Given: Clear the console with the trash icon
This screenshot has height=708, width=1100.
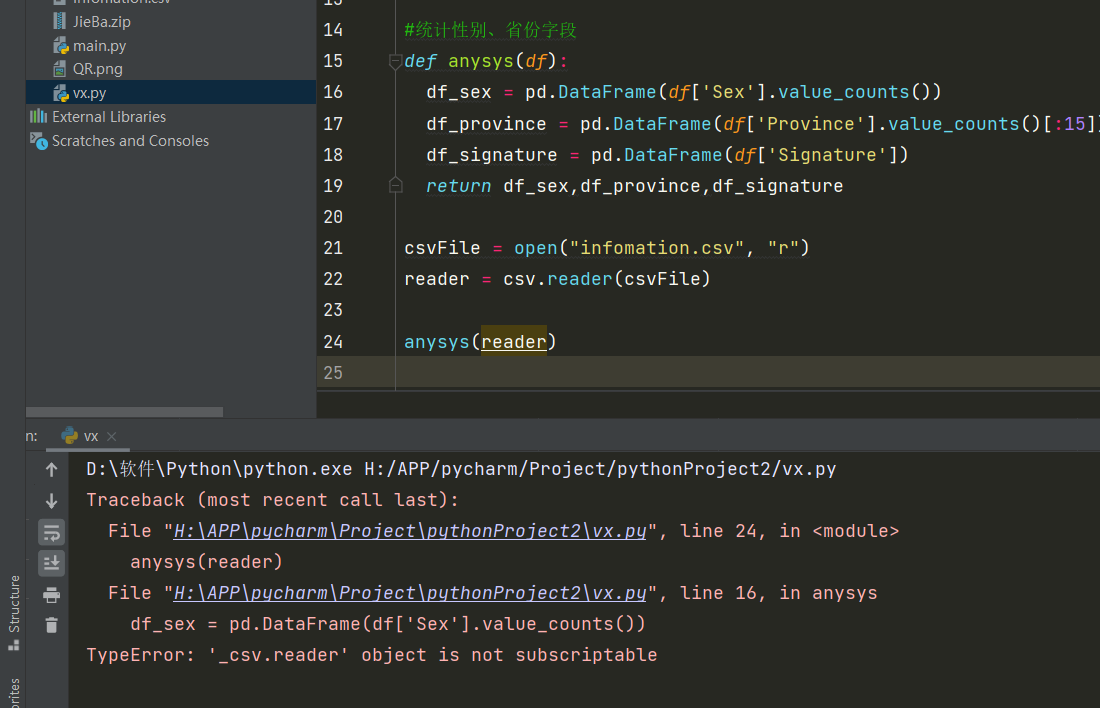Looking at the screenshot, I should [x=52, y=625].
